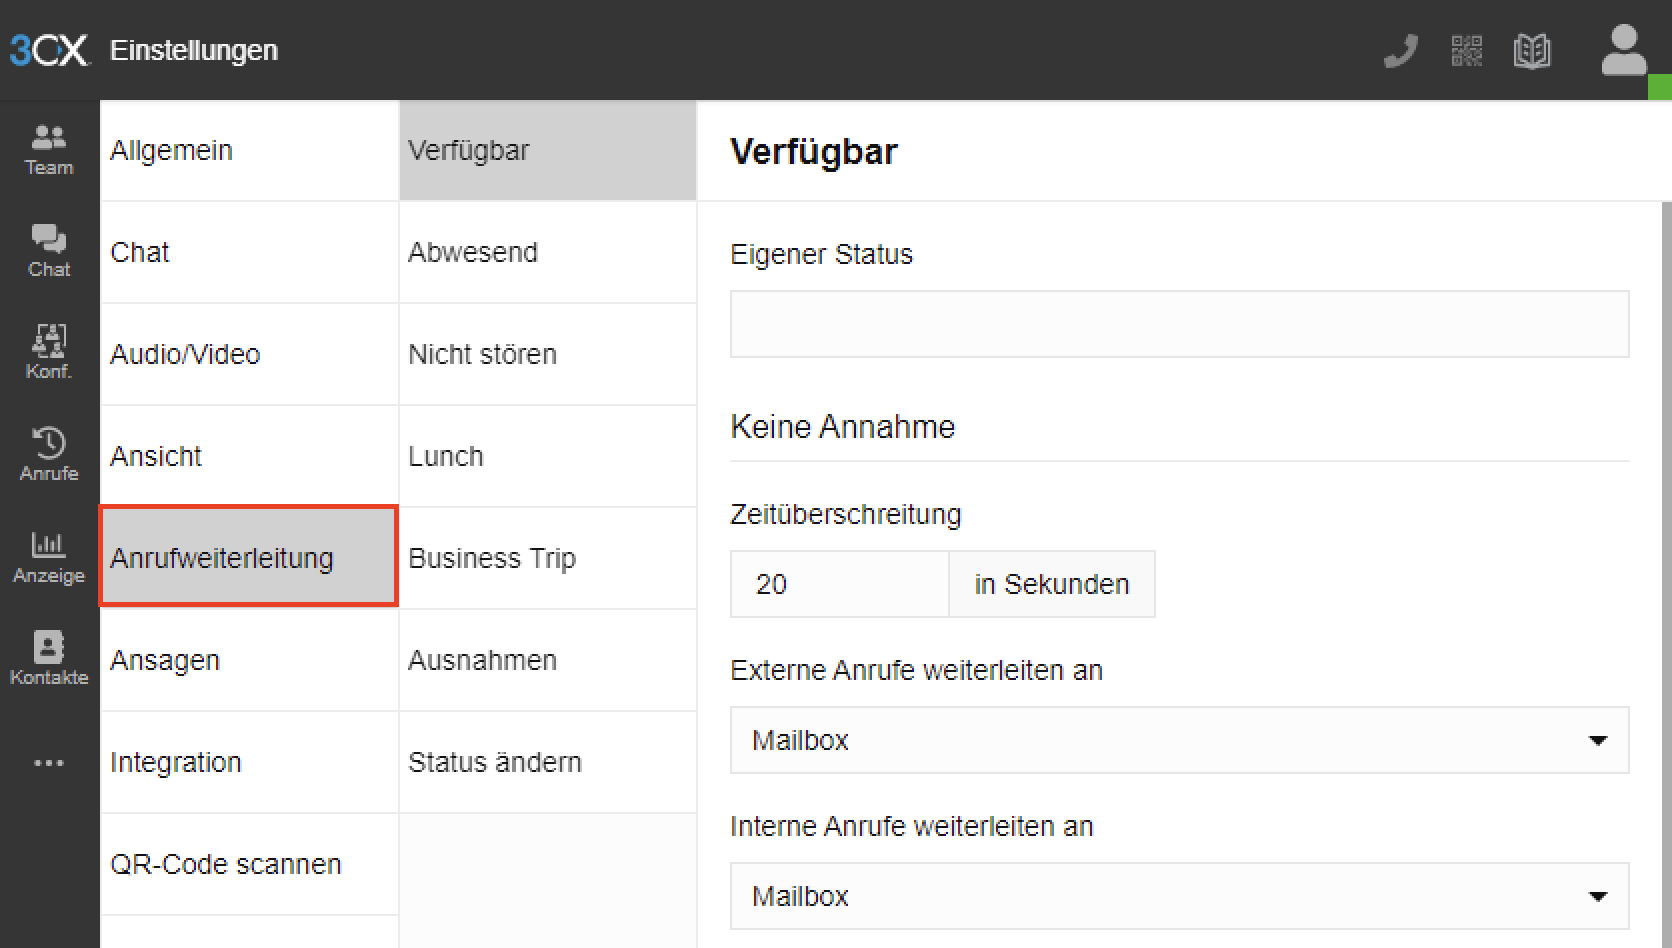The width and height of the screenshot is (1672, 948).
Task: Open the Konf. conference icon
Action: tap(49, 352)
